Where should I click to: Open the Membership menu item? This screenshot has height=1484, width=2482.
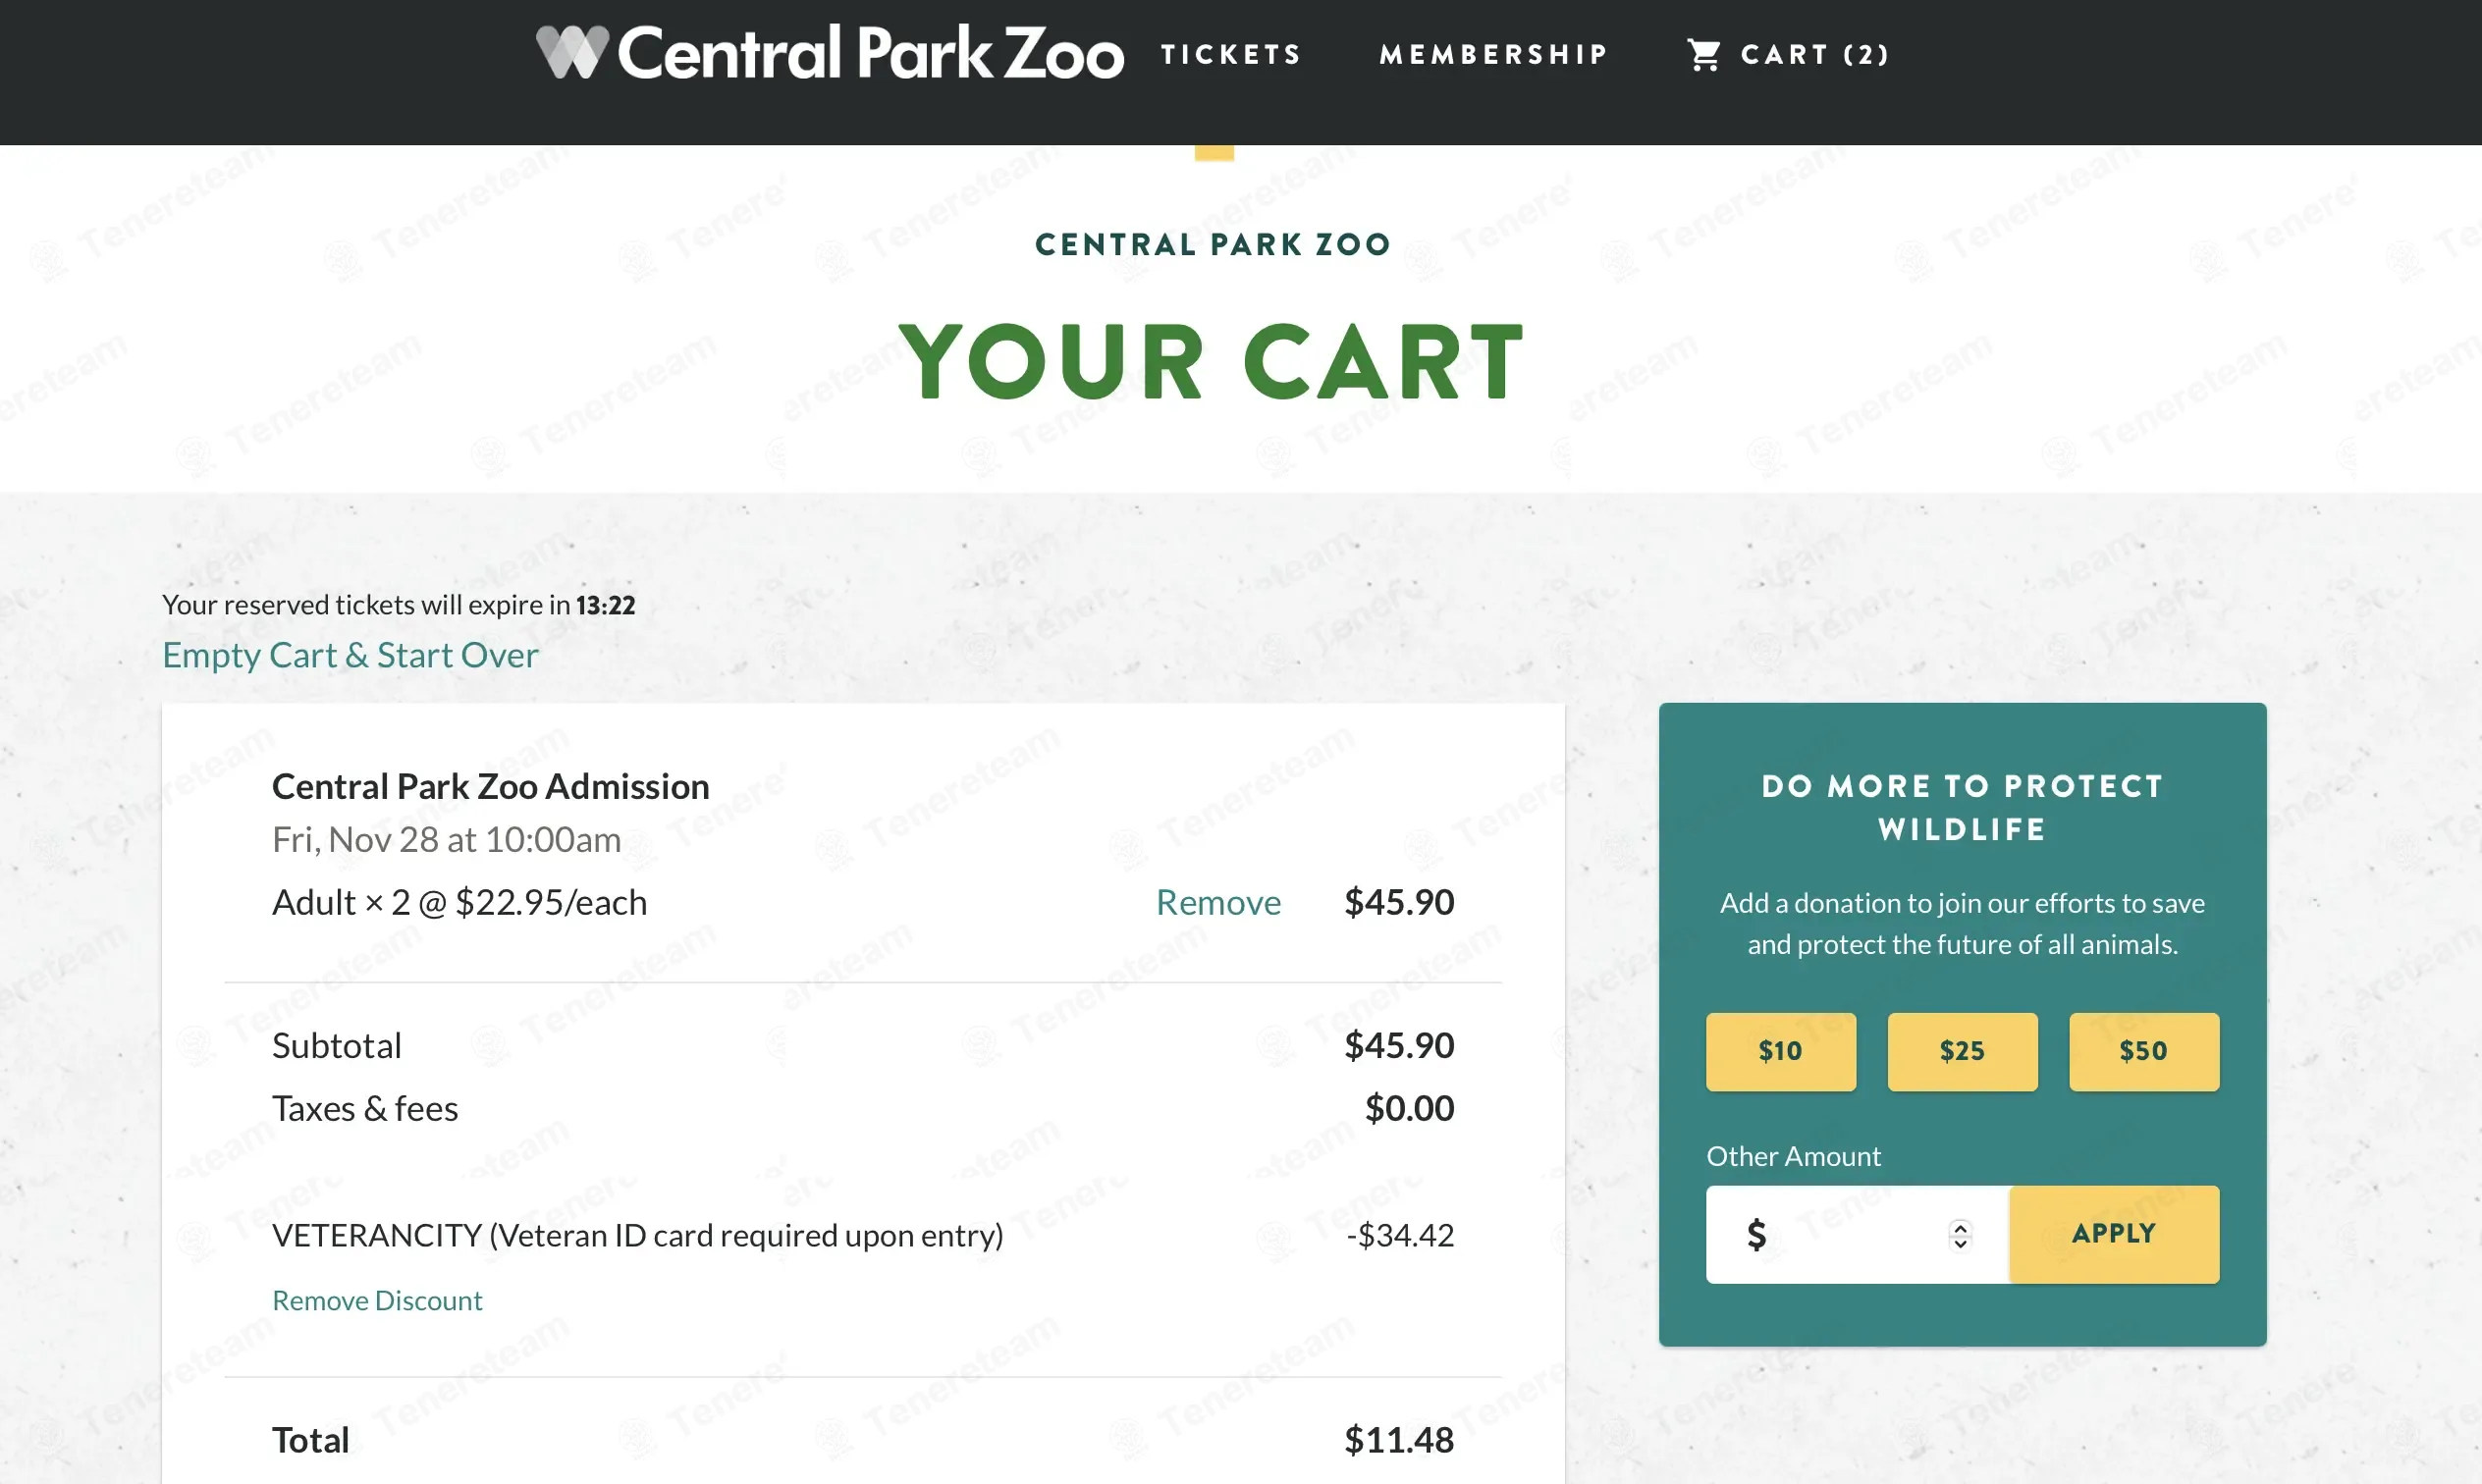point(1493,54)
